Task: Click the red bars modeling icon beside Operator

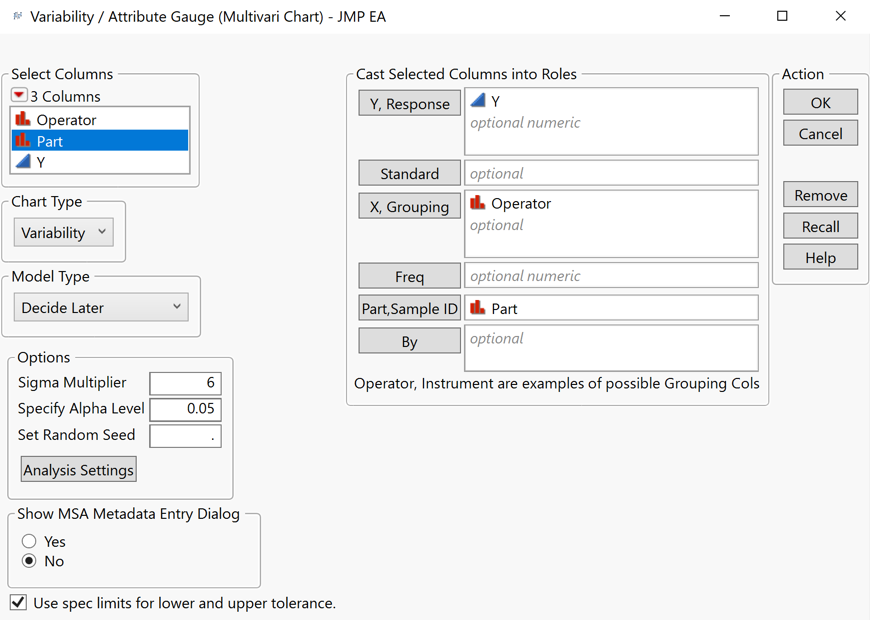Action: (25, 117)
